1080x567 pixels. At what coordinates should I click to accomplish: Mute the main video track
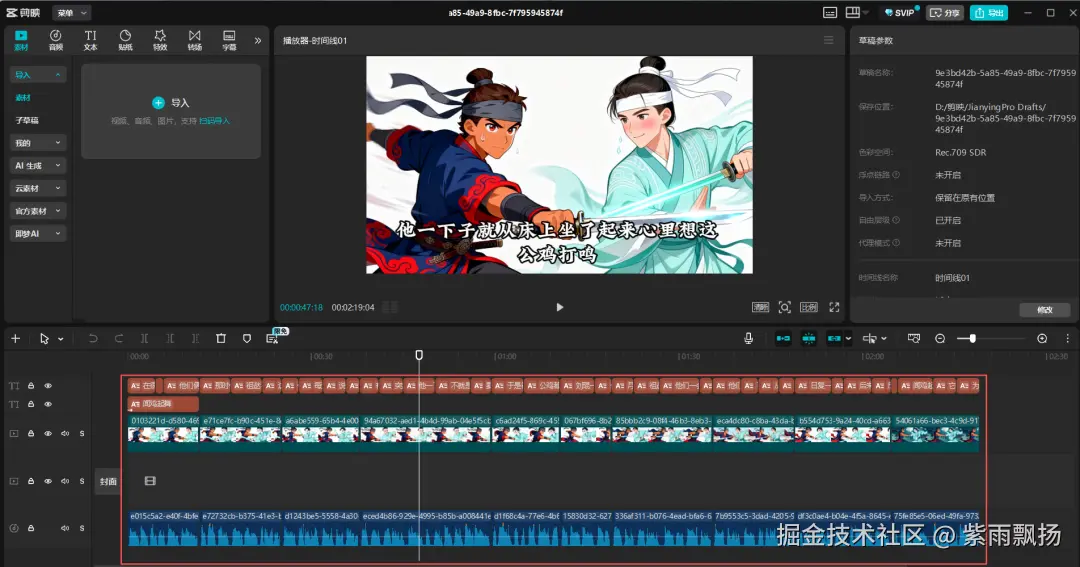[x=65, y=433]
